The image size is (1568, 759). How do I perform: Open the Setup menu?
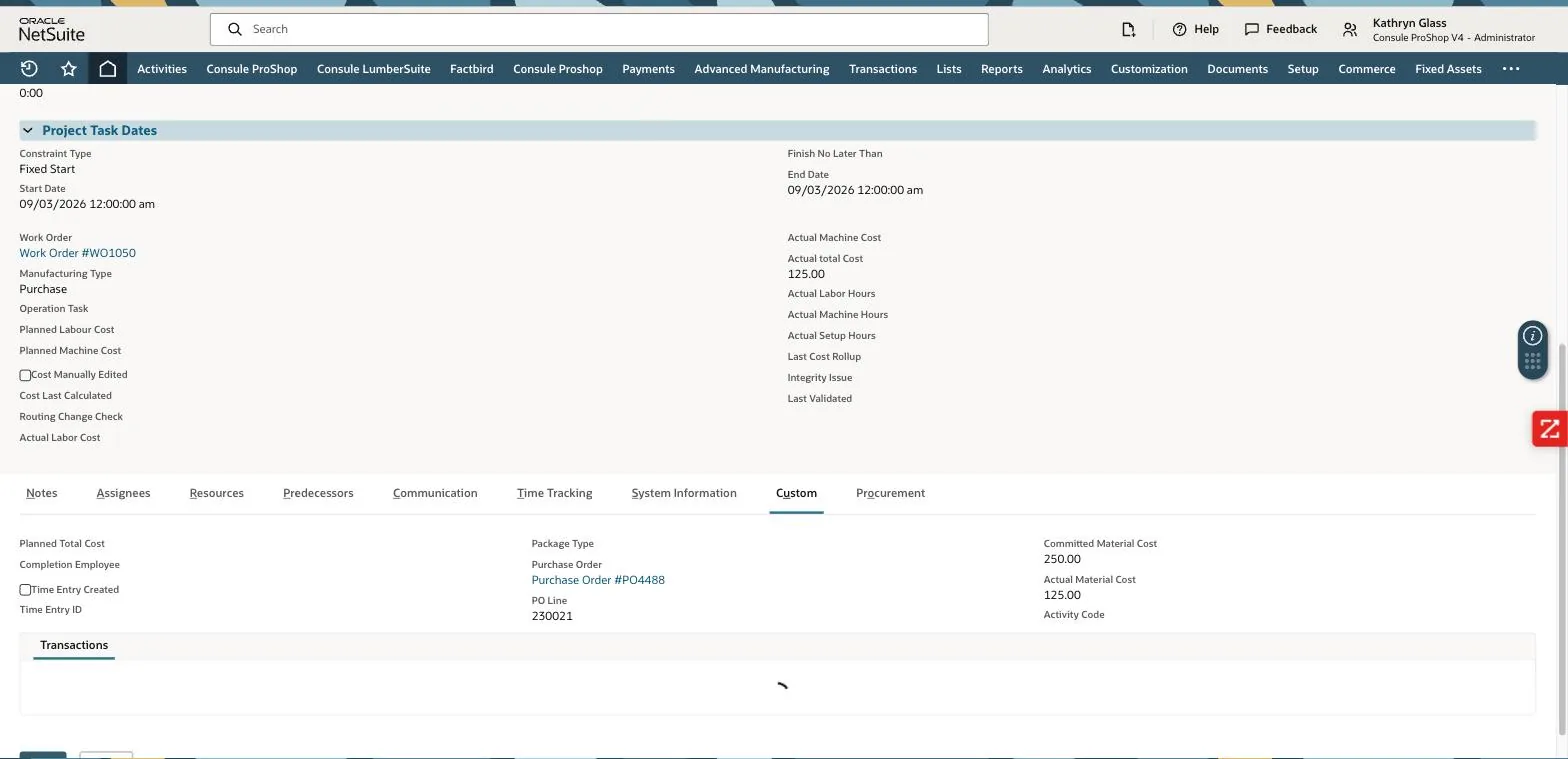pos(1303,69)
